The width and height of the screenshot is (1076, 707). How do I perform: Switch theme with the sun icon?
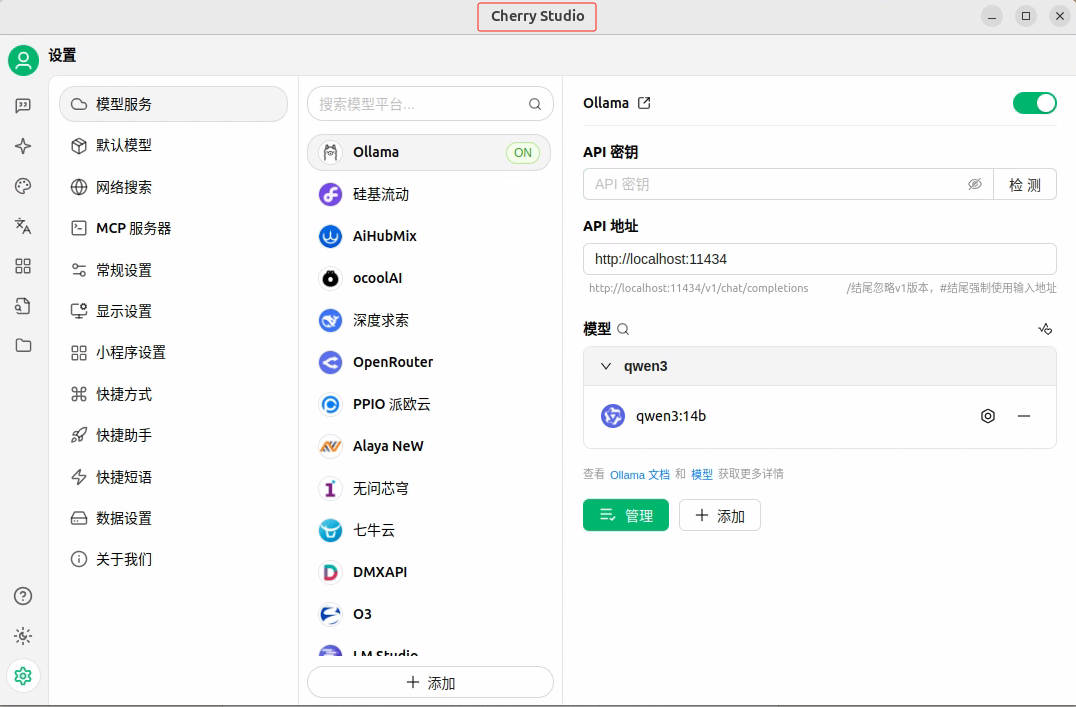click(23, 636)
